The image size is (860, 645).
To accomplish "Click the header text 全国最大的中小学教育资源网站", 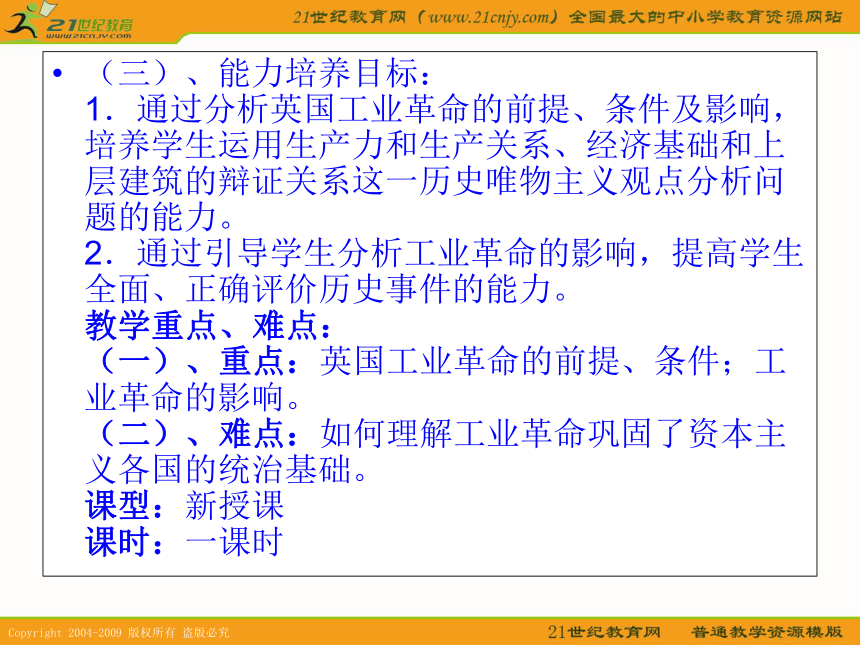I will 705,18.
